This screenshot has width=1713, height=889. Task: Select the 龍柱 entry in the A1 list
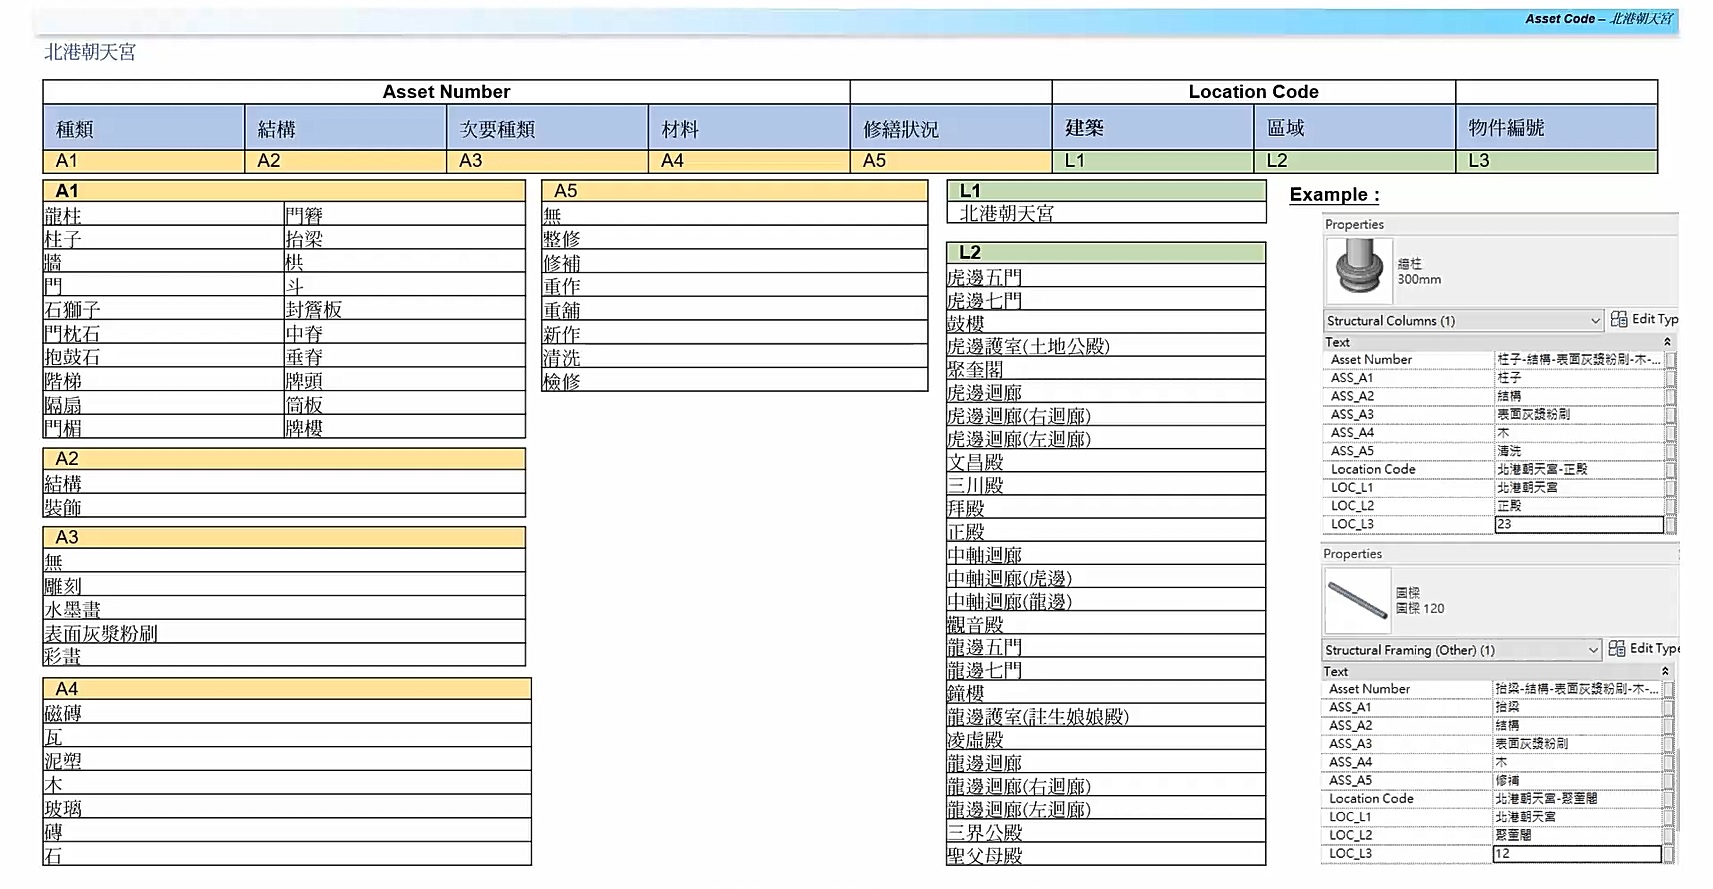point(63,216)
